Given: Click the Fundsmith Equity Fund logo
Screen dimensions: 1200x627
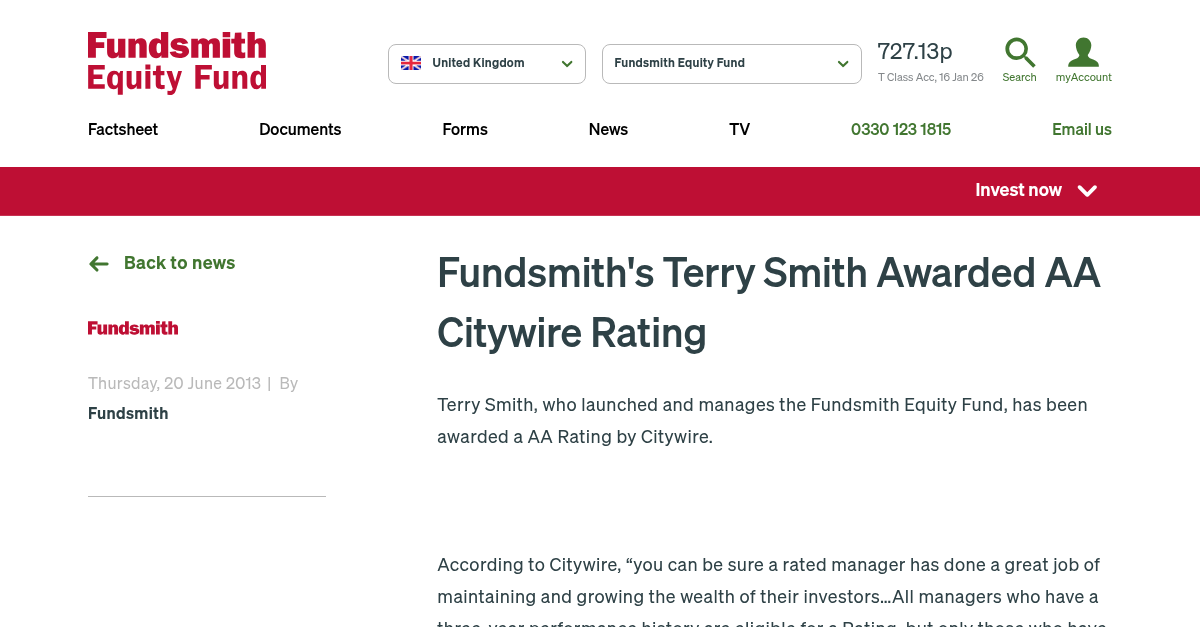Looking at the screenshot, I should point(177,62).
